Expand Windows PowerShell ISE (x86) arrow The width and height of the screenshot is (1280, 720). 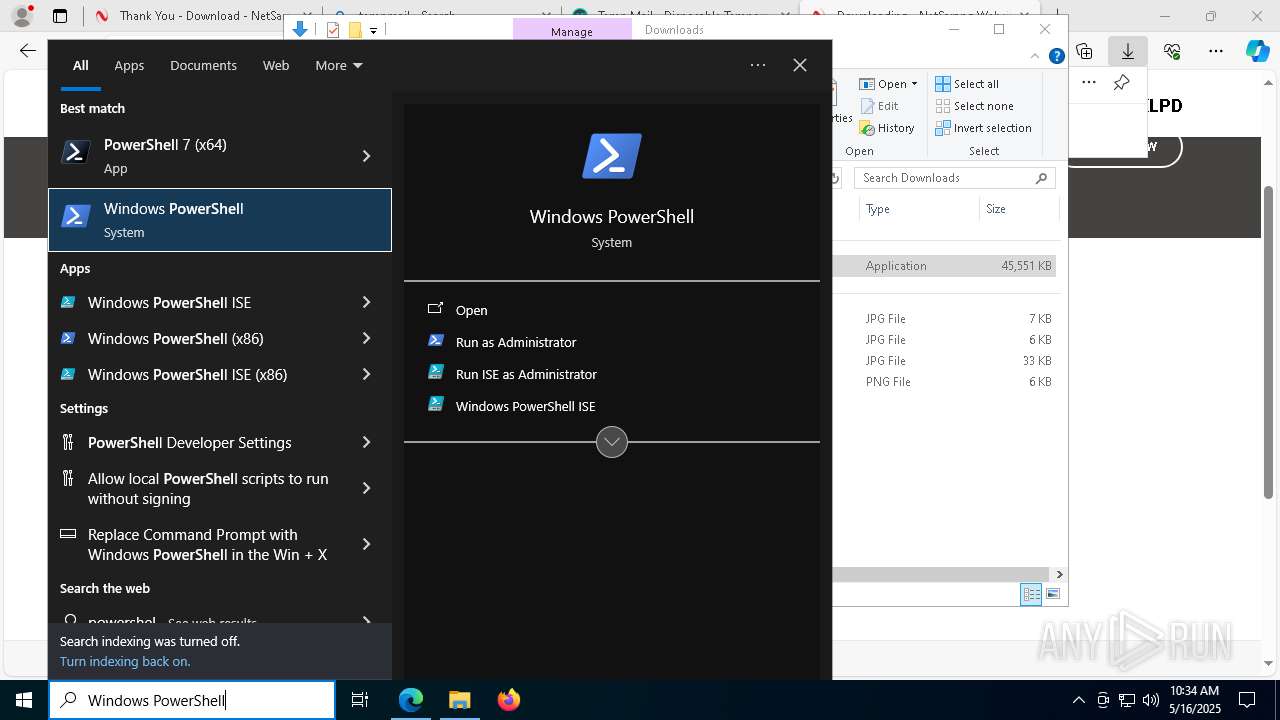pyautogui.click(x=366, y=374)
